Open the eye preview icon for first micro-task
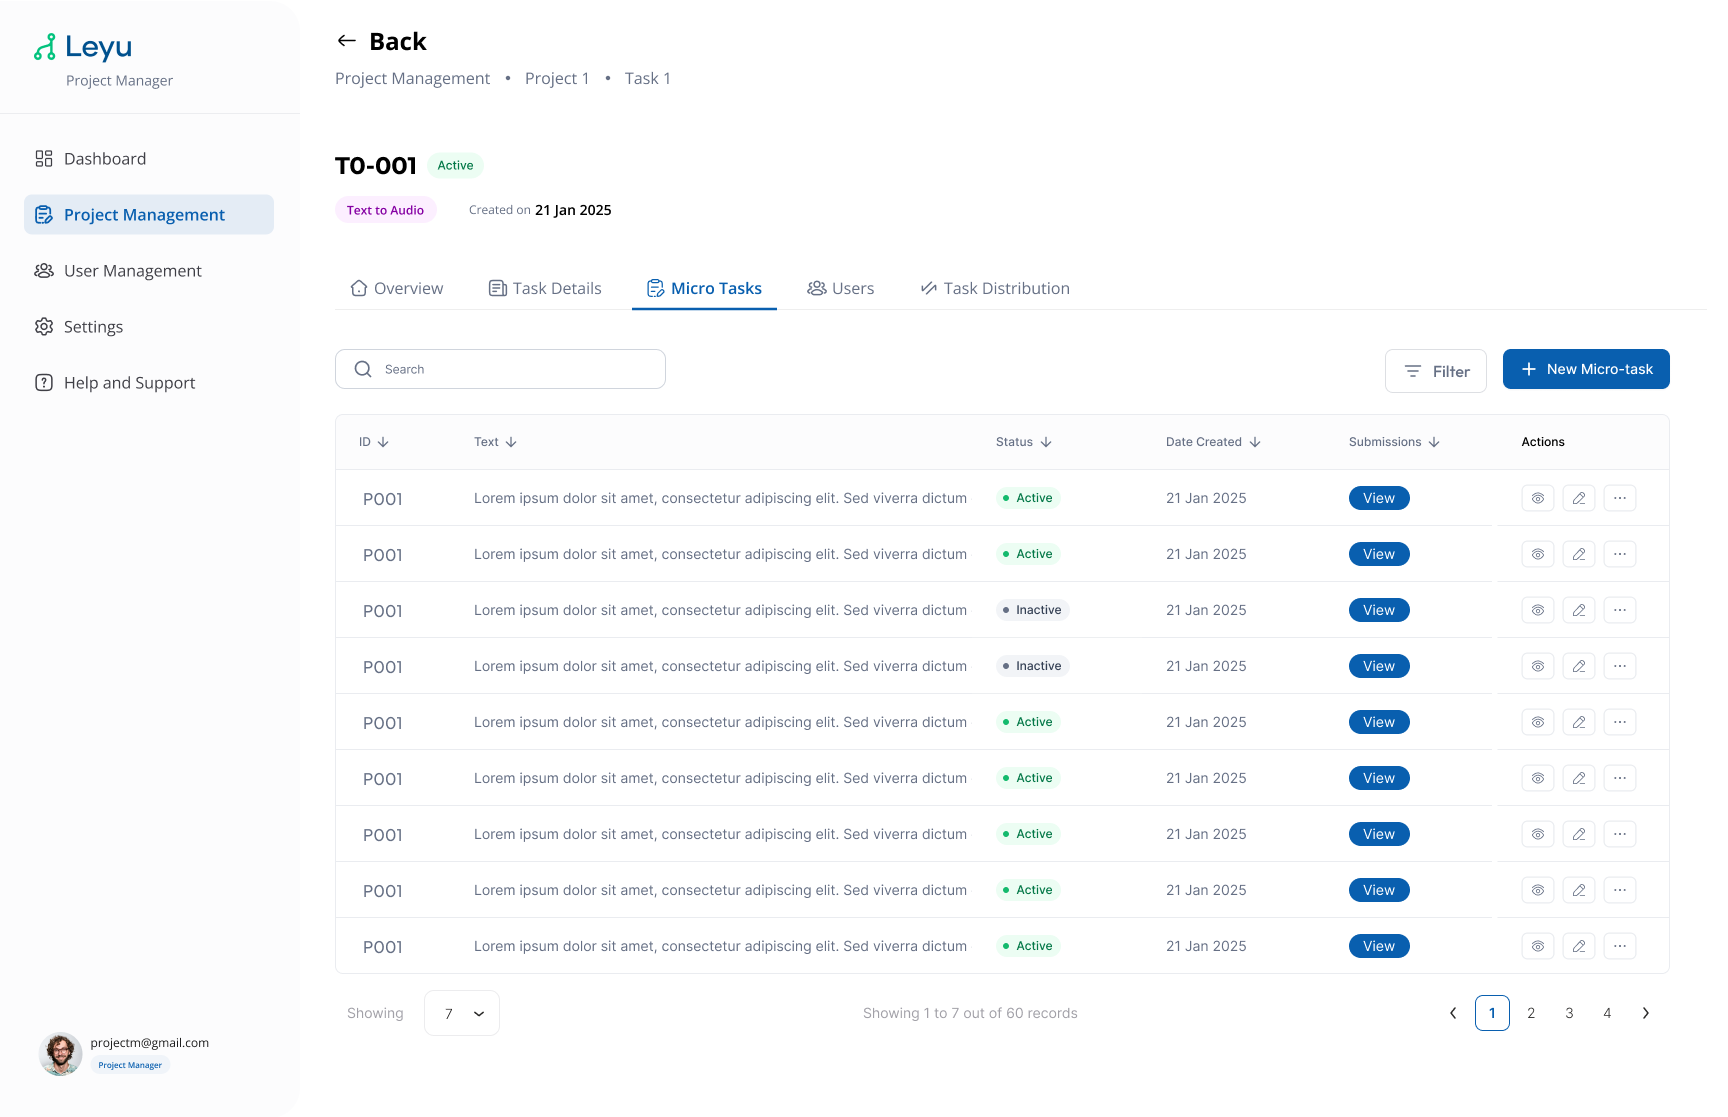Image resolution: width=1728 pixels, height=1117 pixels. (1537, 497)
